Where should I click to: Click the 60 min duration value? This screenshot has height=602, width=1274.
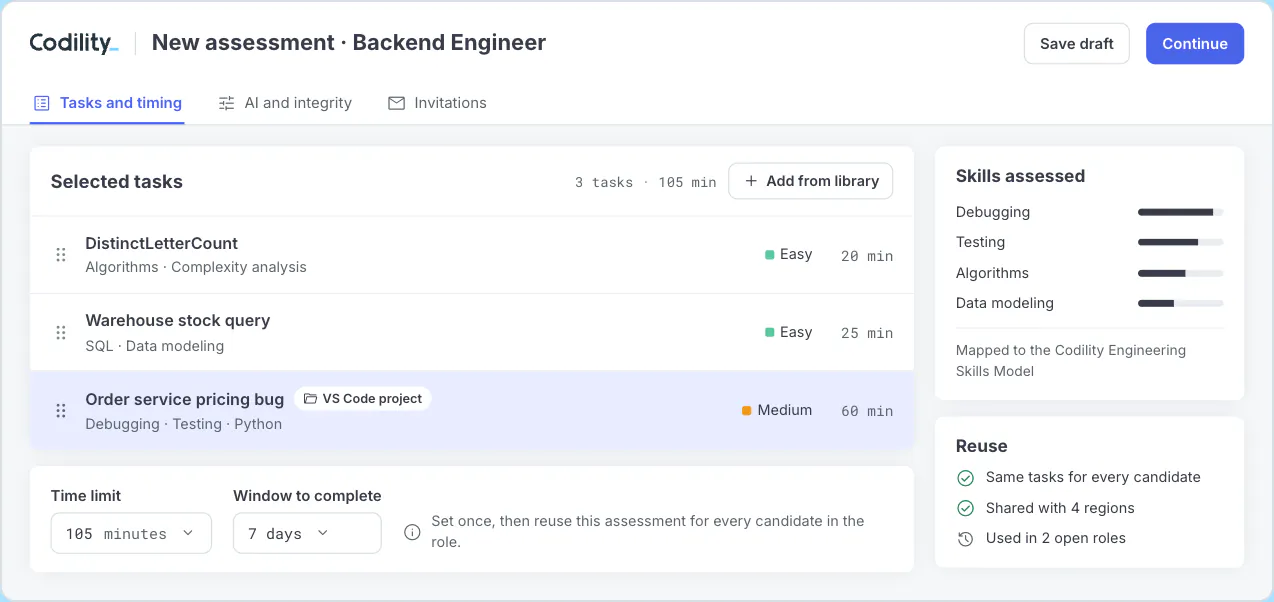(x=867, y=411)
